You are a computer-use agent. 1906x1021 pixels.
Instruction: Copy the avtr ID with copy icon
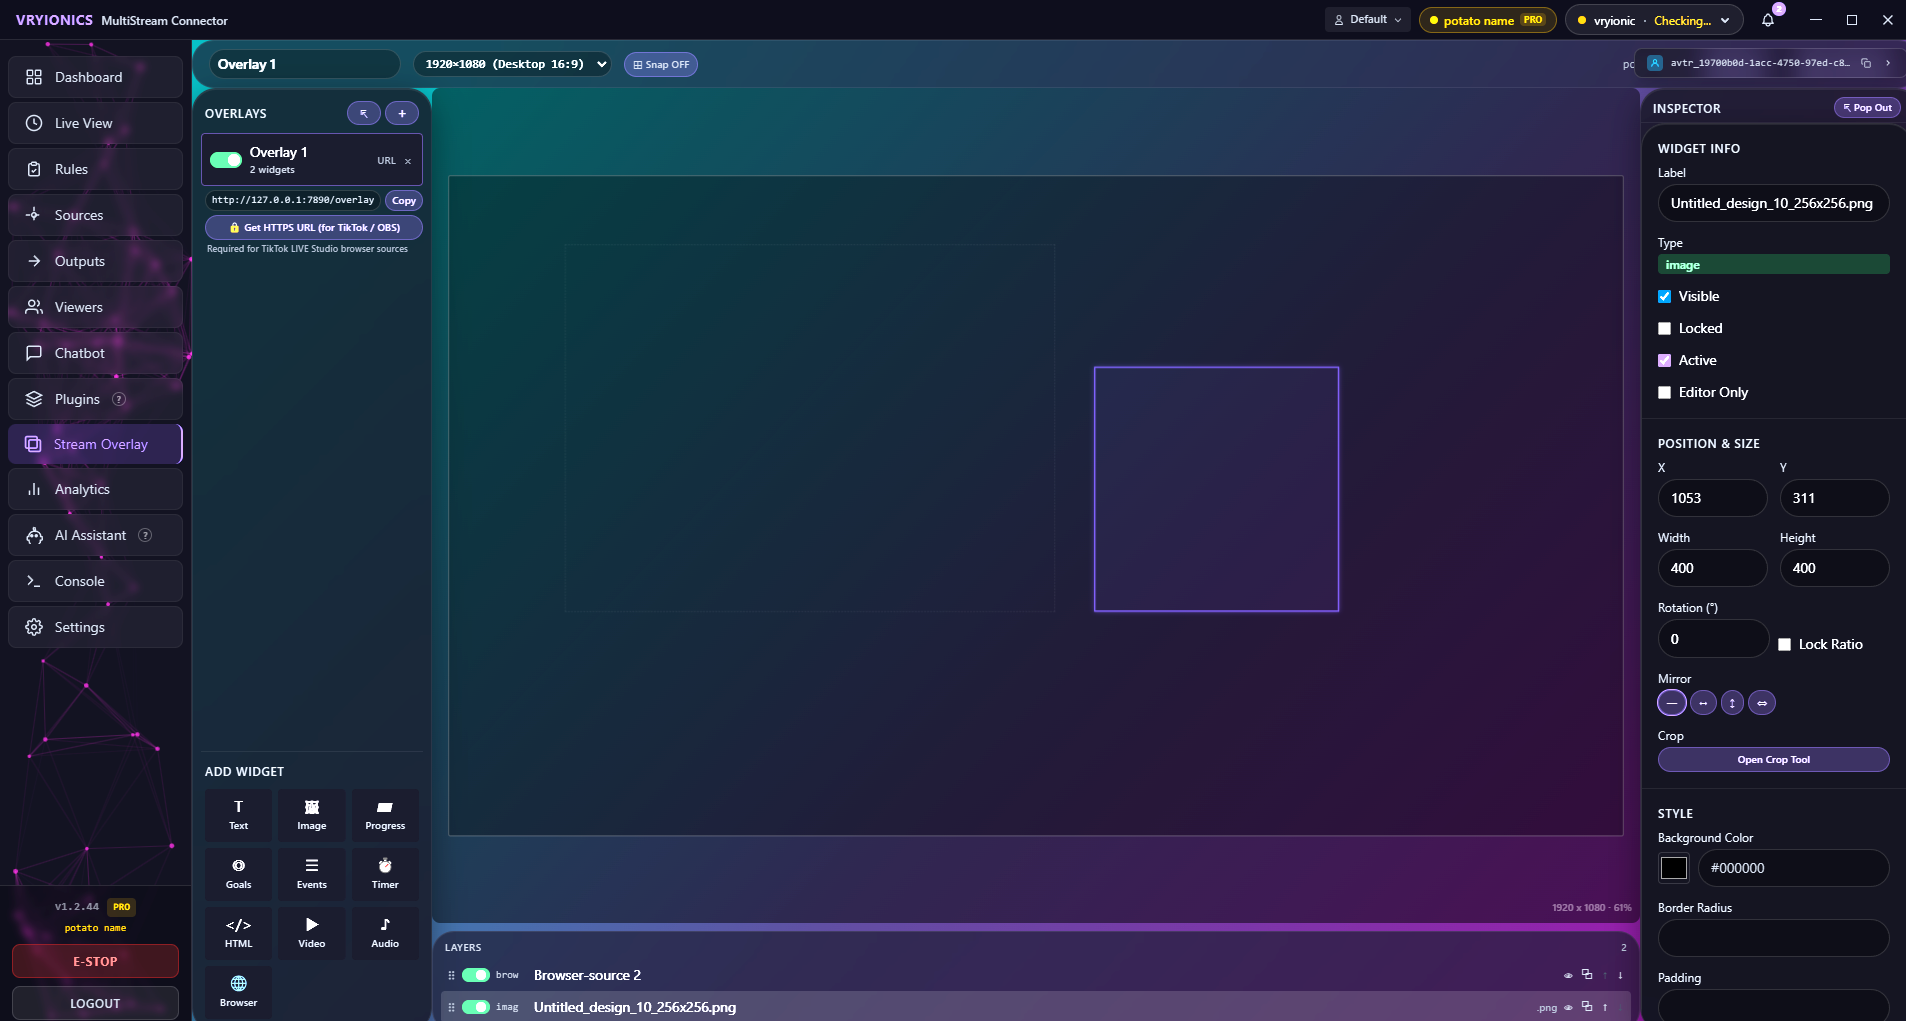click(1866, 63)
